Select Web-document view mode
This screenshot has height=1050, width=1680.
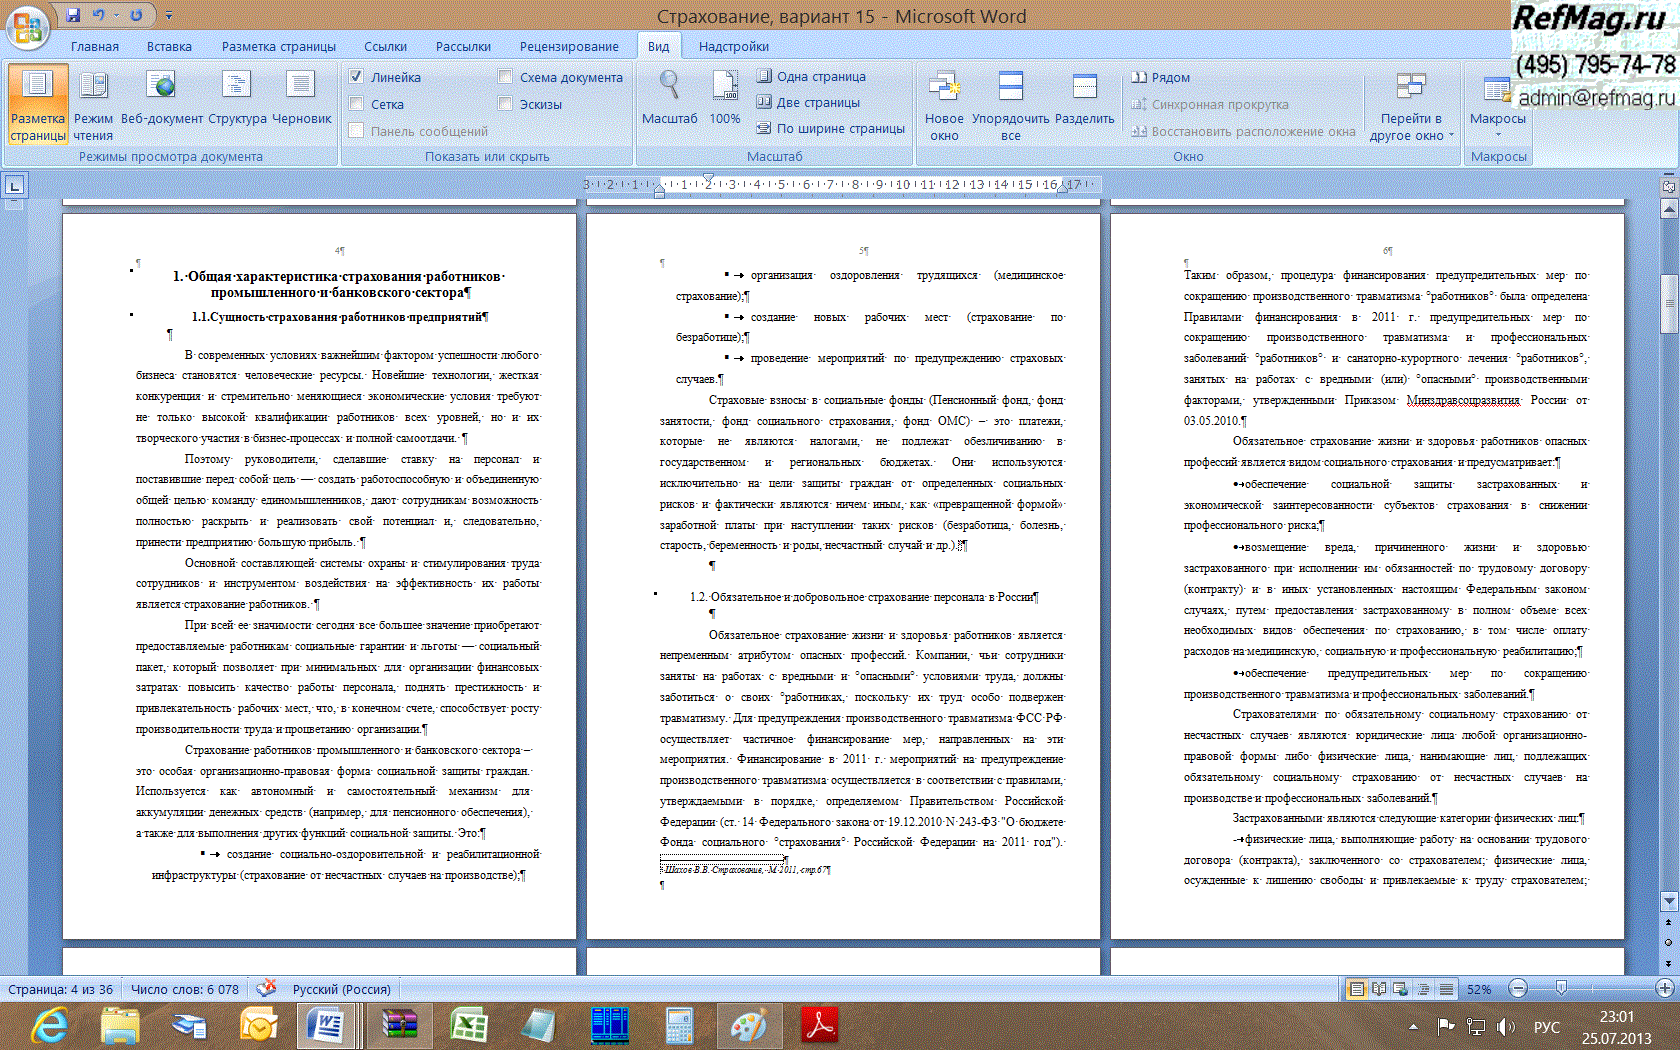tap(161, 104)
